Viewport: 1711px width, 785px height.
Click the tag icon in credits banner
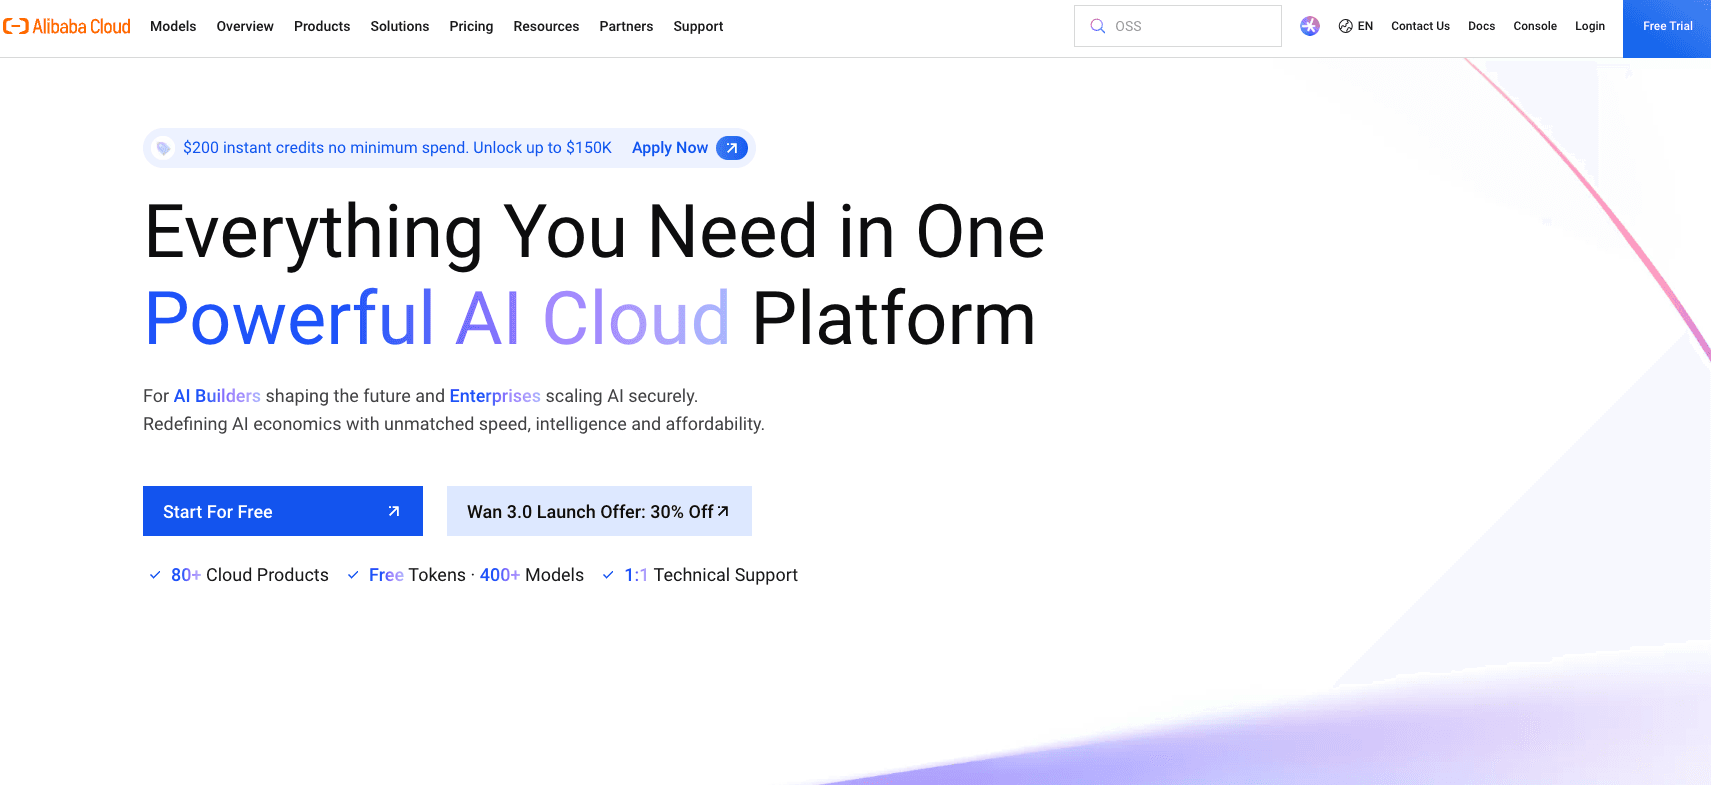[x=163, y=148]
